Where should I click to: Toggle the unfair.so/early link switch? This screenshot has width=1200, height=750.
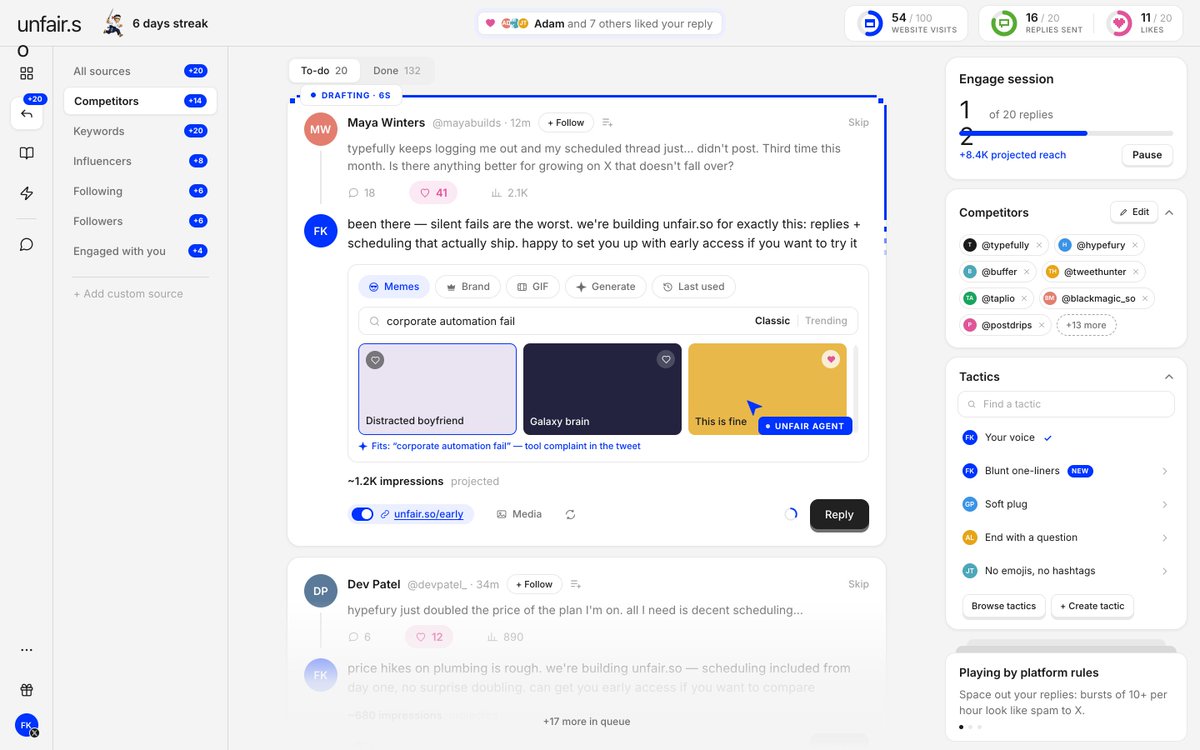coord(362,514)
